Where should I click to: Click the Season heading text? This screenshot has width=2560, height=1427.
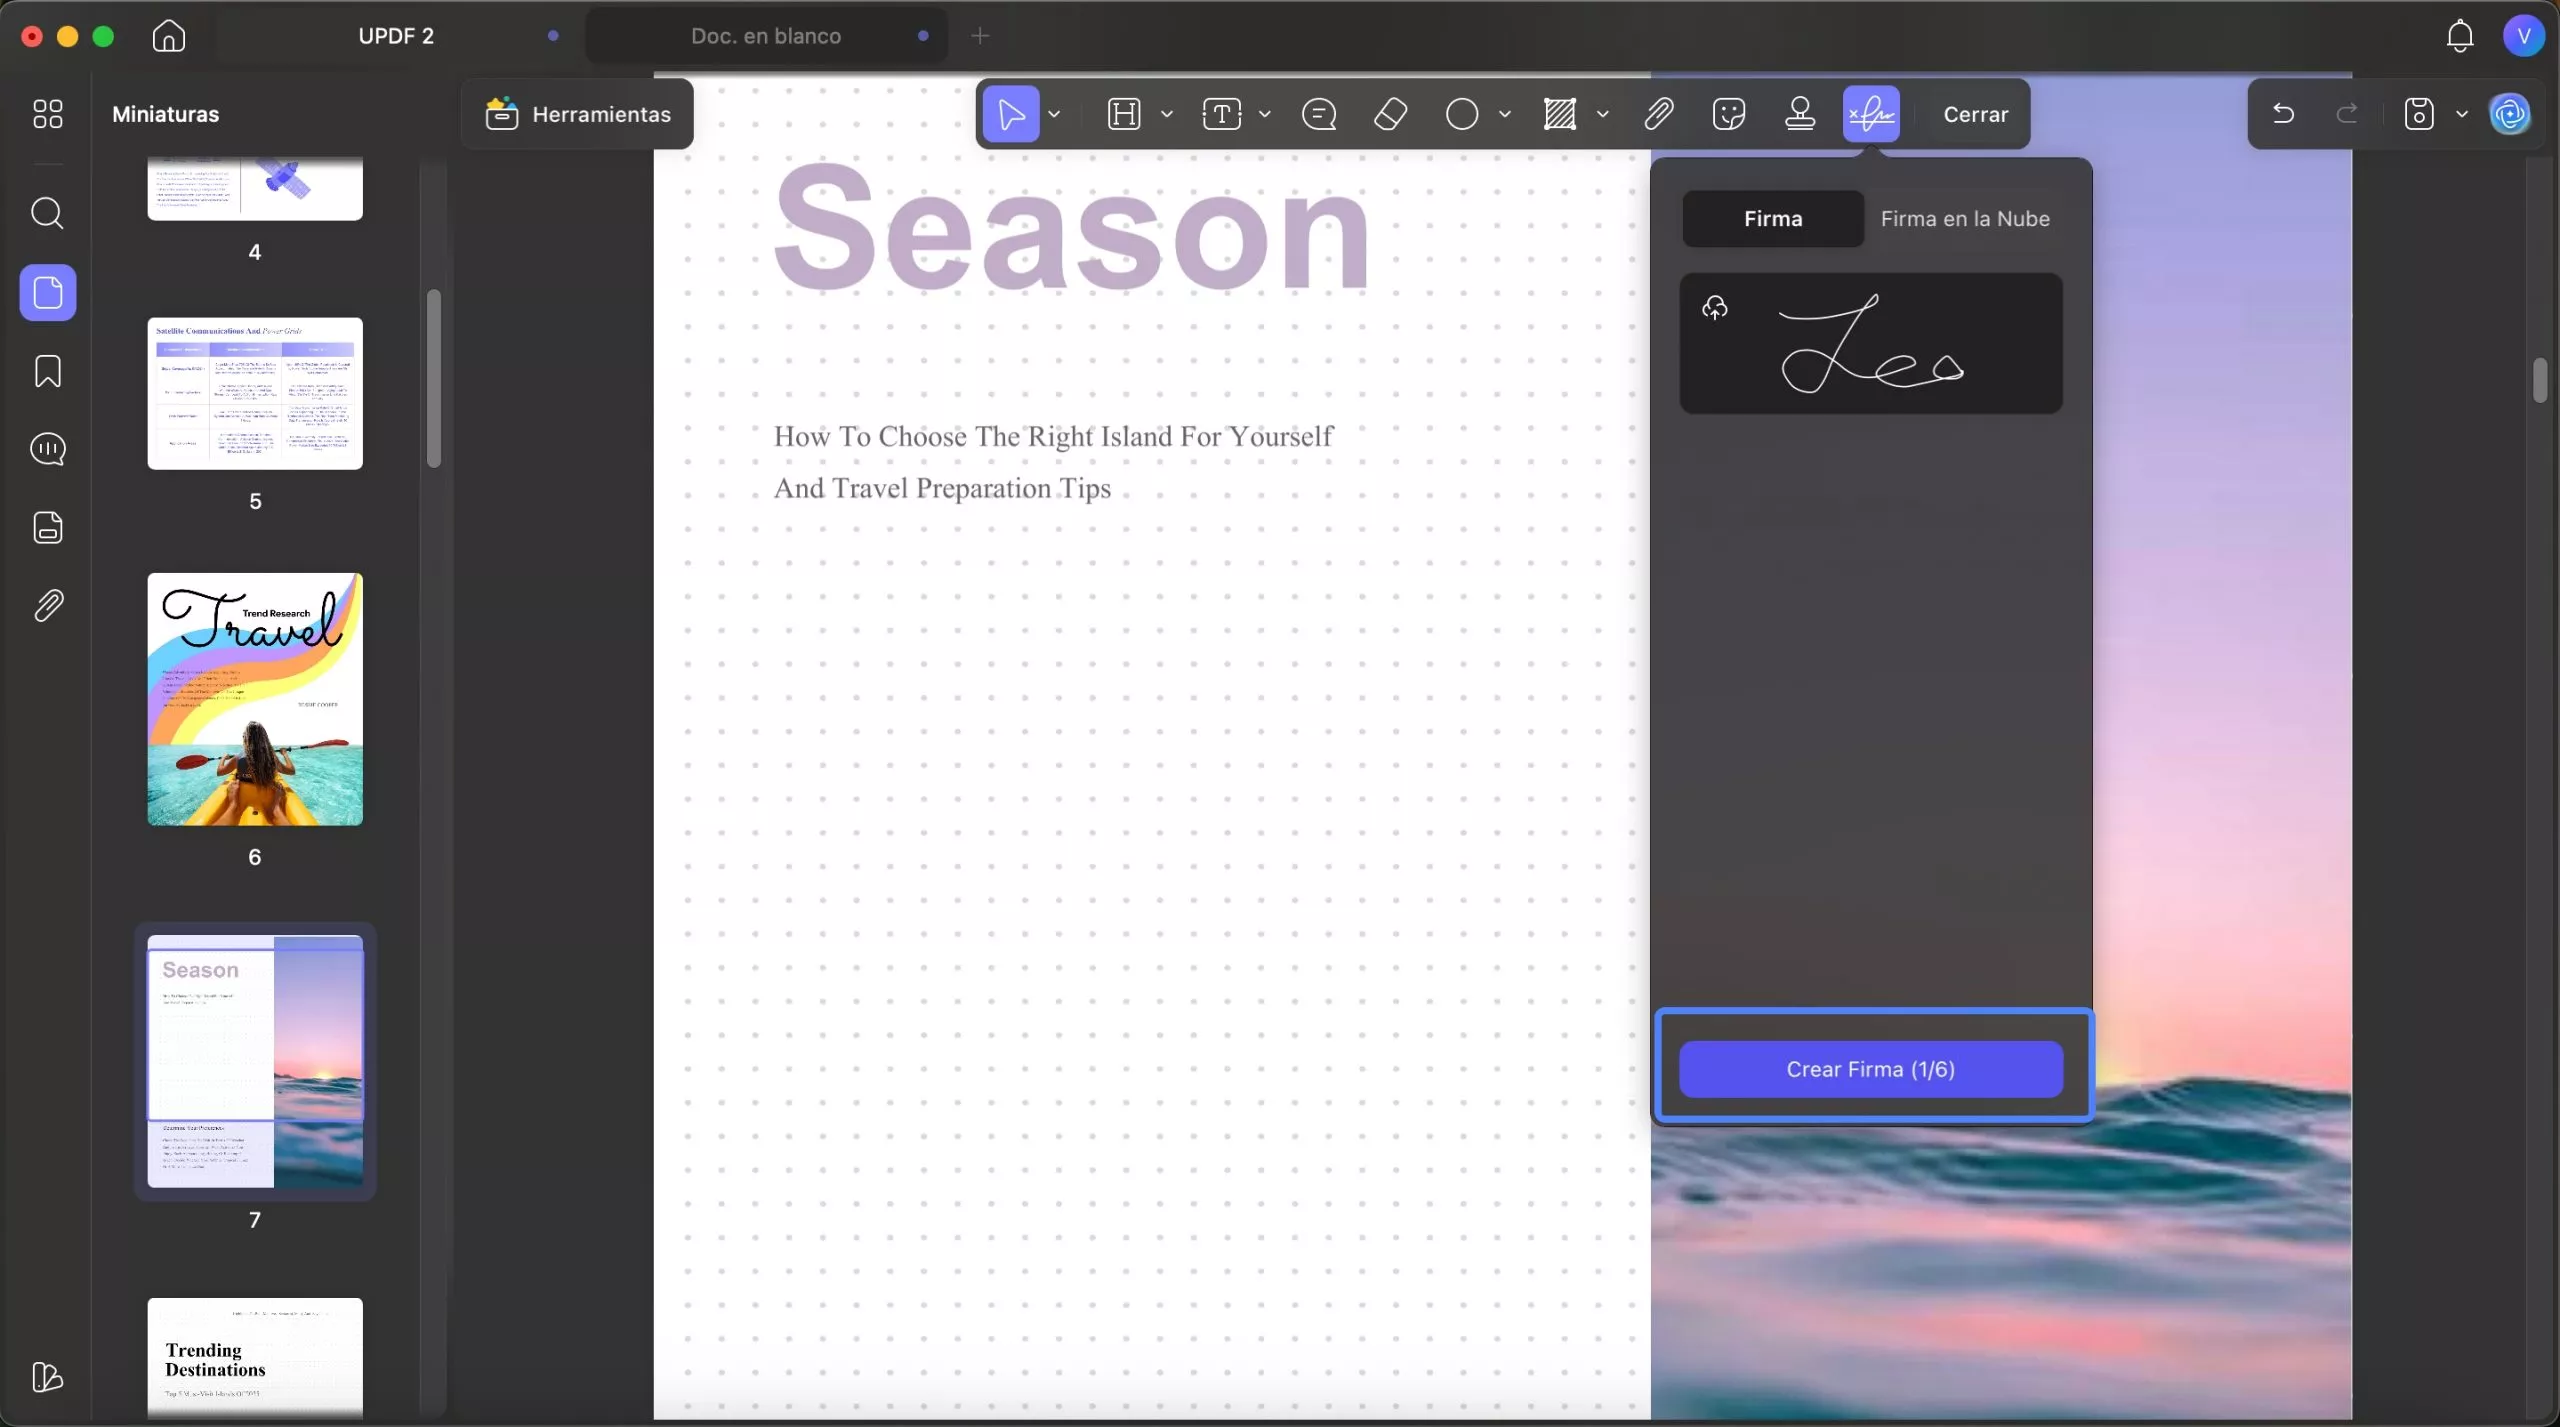[x=1072, y=228]
